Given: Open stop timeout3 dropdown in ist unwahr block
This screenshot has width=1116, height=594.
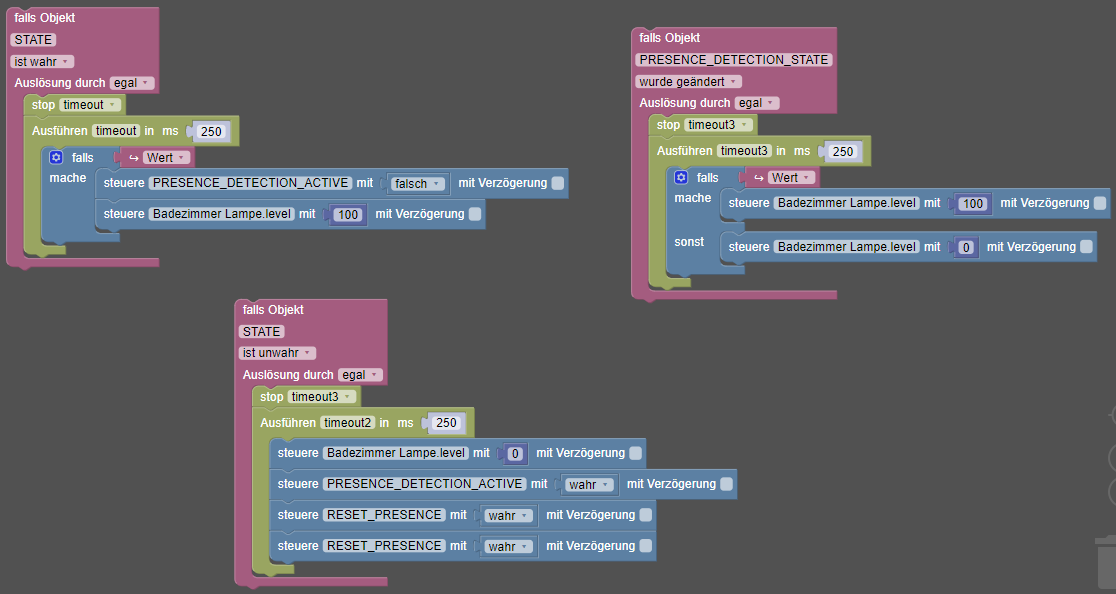Looking at the screenshot, I should click(322, 396).
